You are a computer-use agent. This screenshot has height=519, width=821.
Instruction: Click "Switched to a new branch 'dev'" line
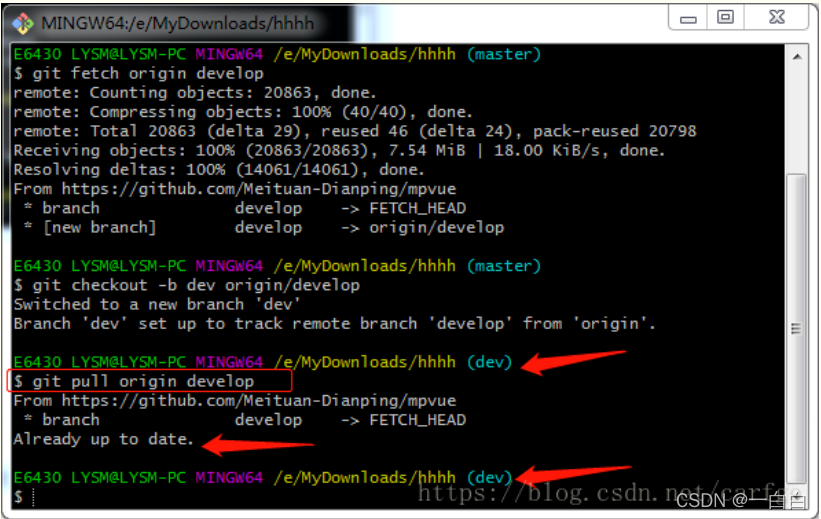157,304
